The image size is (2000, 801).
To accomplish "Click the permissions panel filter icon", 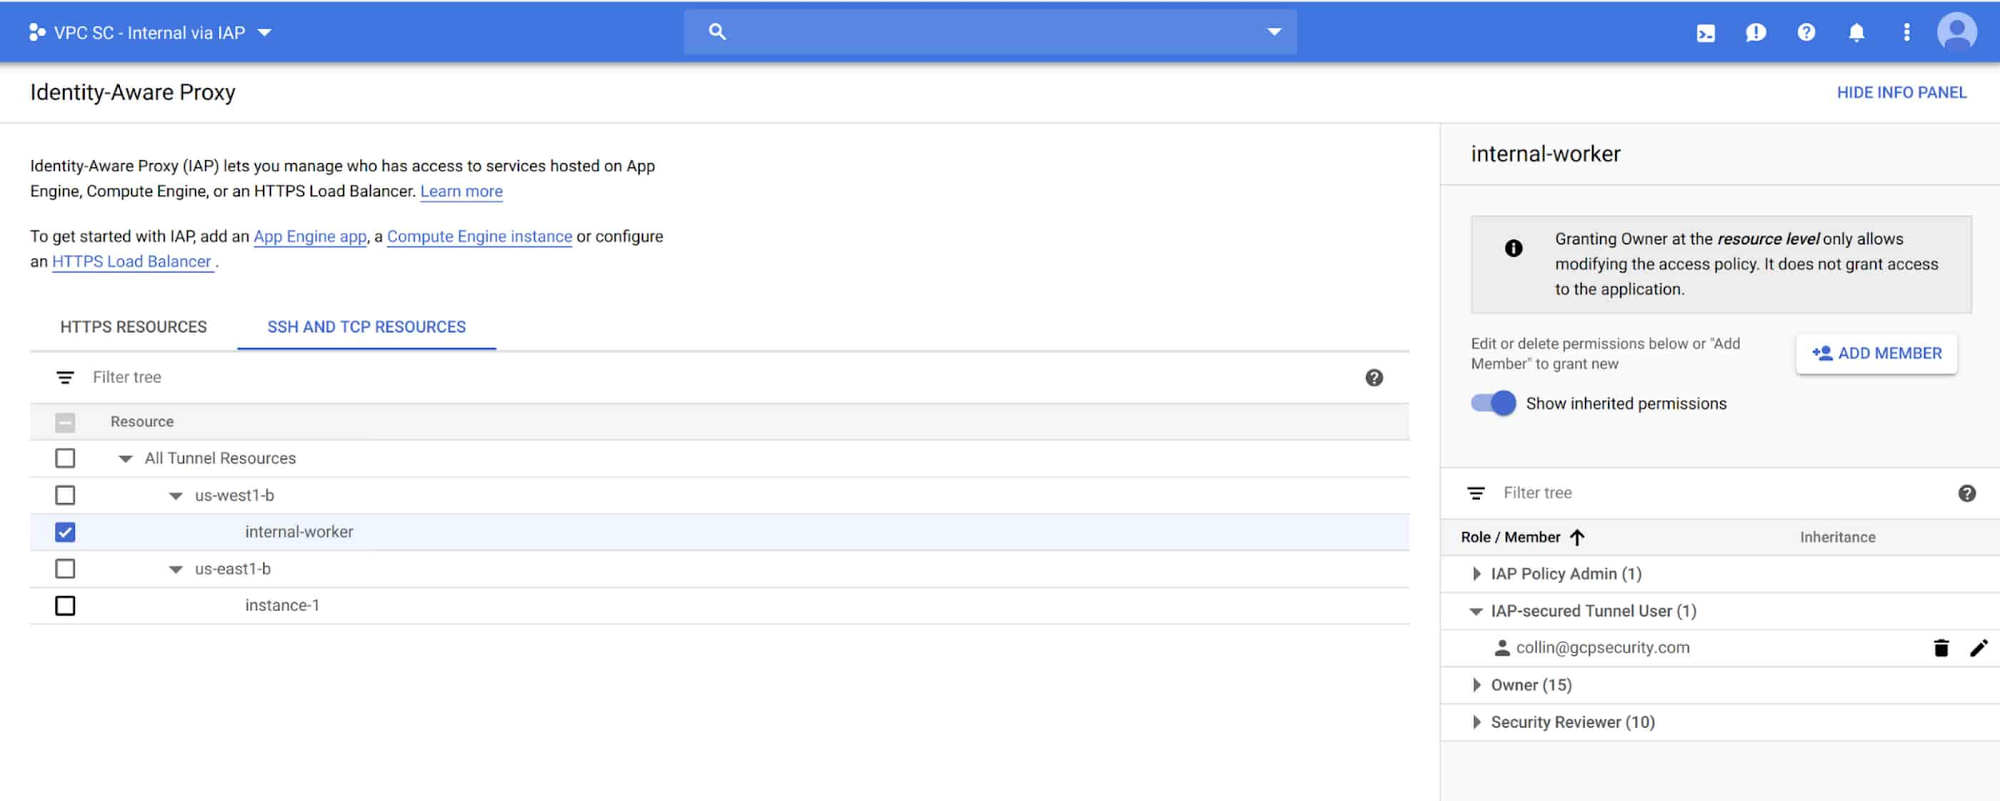I will [x=1476, y=493].
